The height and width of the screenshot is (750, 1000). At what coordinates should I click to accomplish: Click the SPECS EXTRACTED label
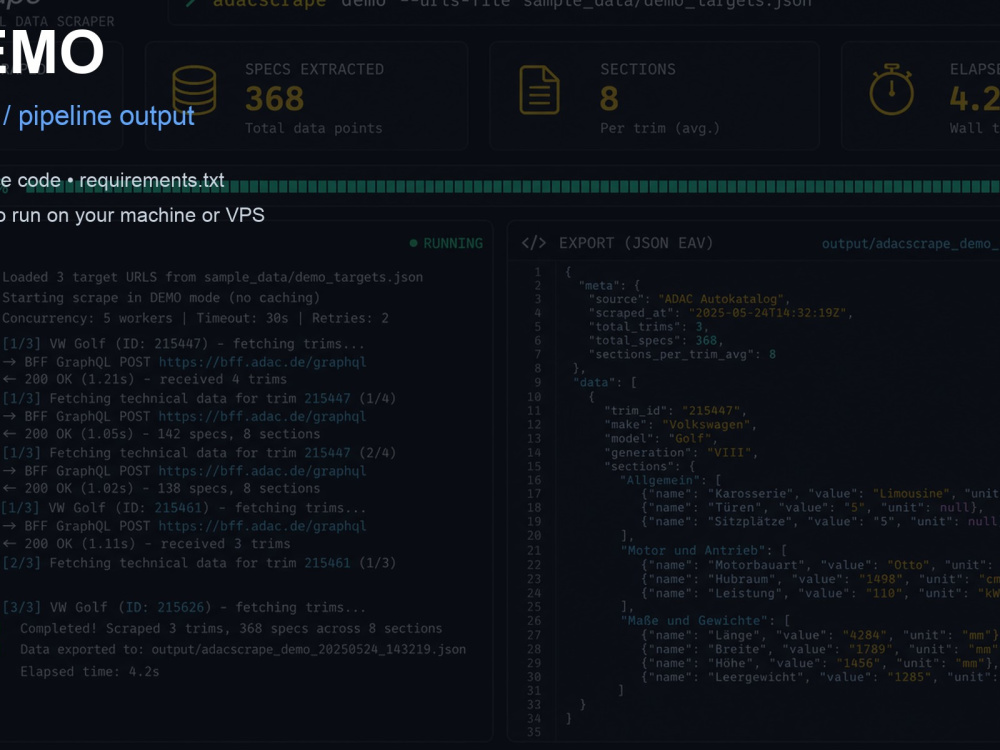[314, 69]
